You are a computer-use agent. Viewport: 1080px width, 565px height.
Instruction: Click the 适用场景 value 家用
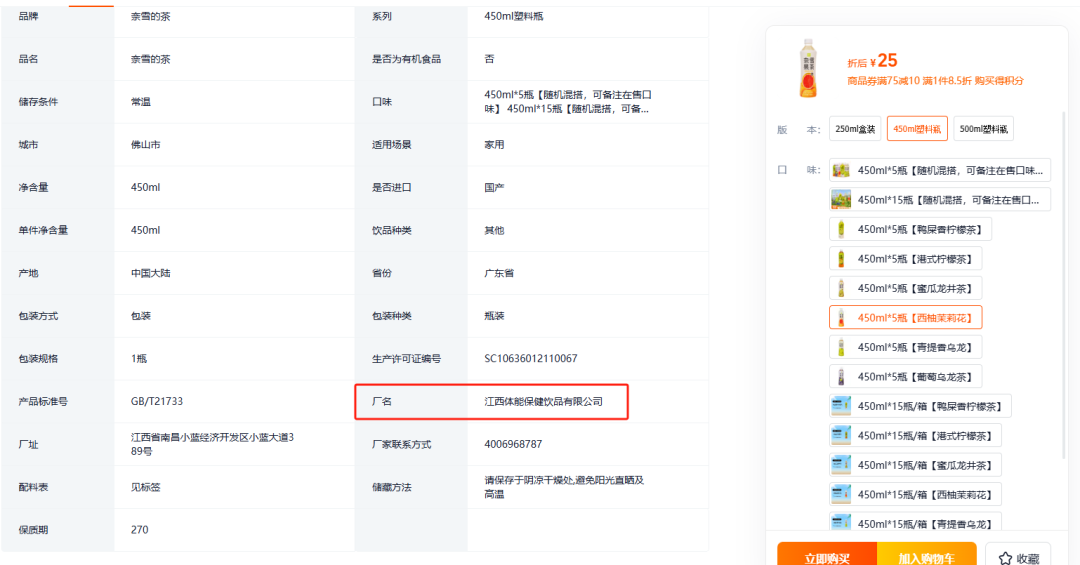click(494, 145)
